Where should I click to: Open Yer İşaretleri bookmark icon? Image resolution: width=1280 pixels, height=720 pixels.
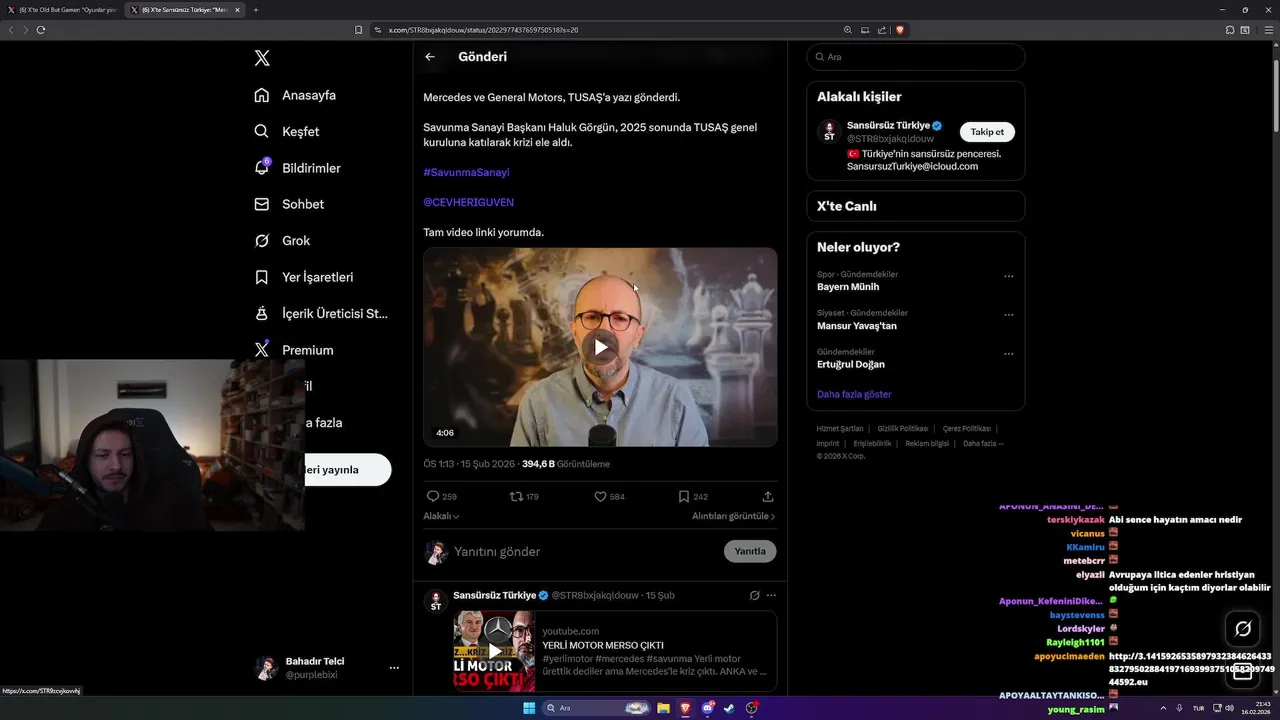[x=262, y=277]
